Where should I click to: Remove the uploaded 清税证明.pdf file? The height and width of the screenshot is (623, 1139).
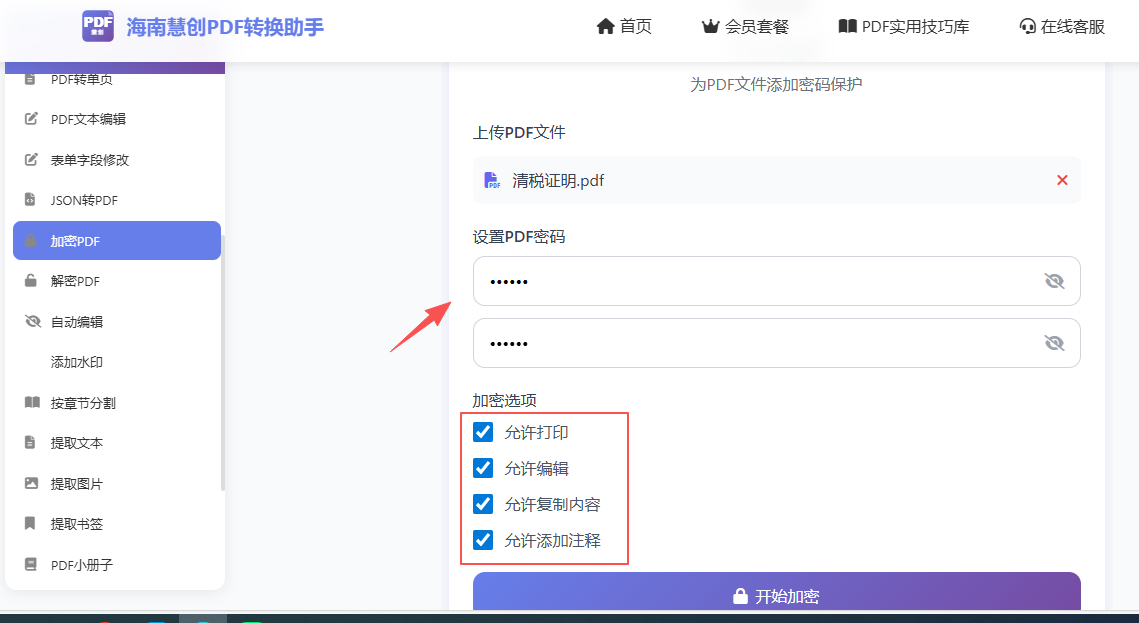(x=1062, y=180)
